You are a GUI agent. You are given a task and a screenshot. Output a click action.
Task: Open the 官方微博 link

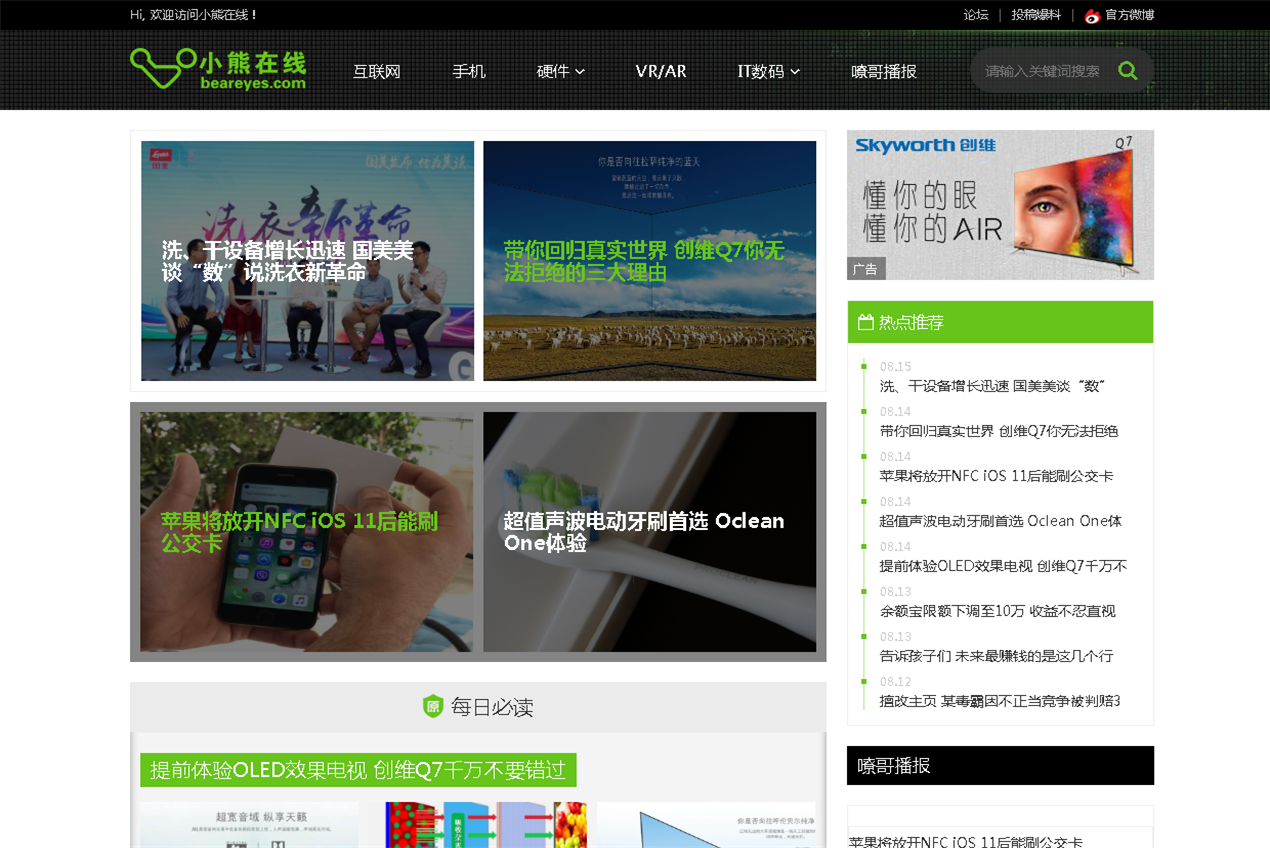pos(1130,15)
